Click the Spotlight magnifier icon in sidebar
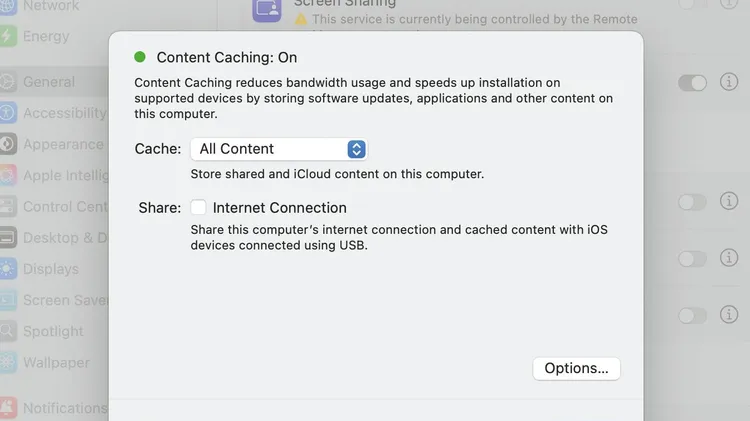750x421 pixels. 8,331
